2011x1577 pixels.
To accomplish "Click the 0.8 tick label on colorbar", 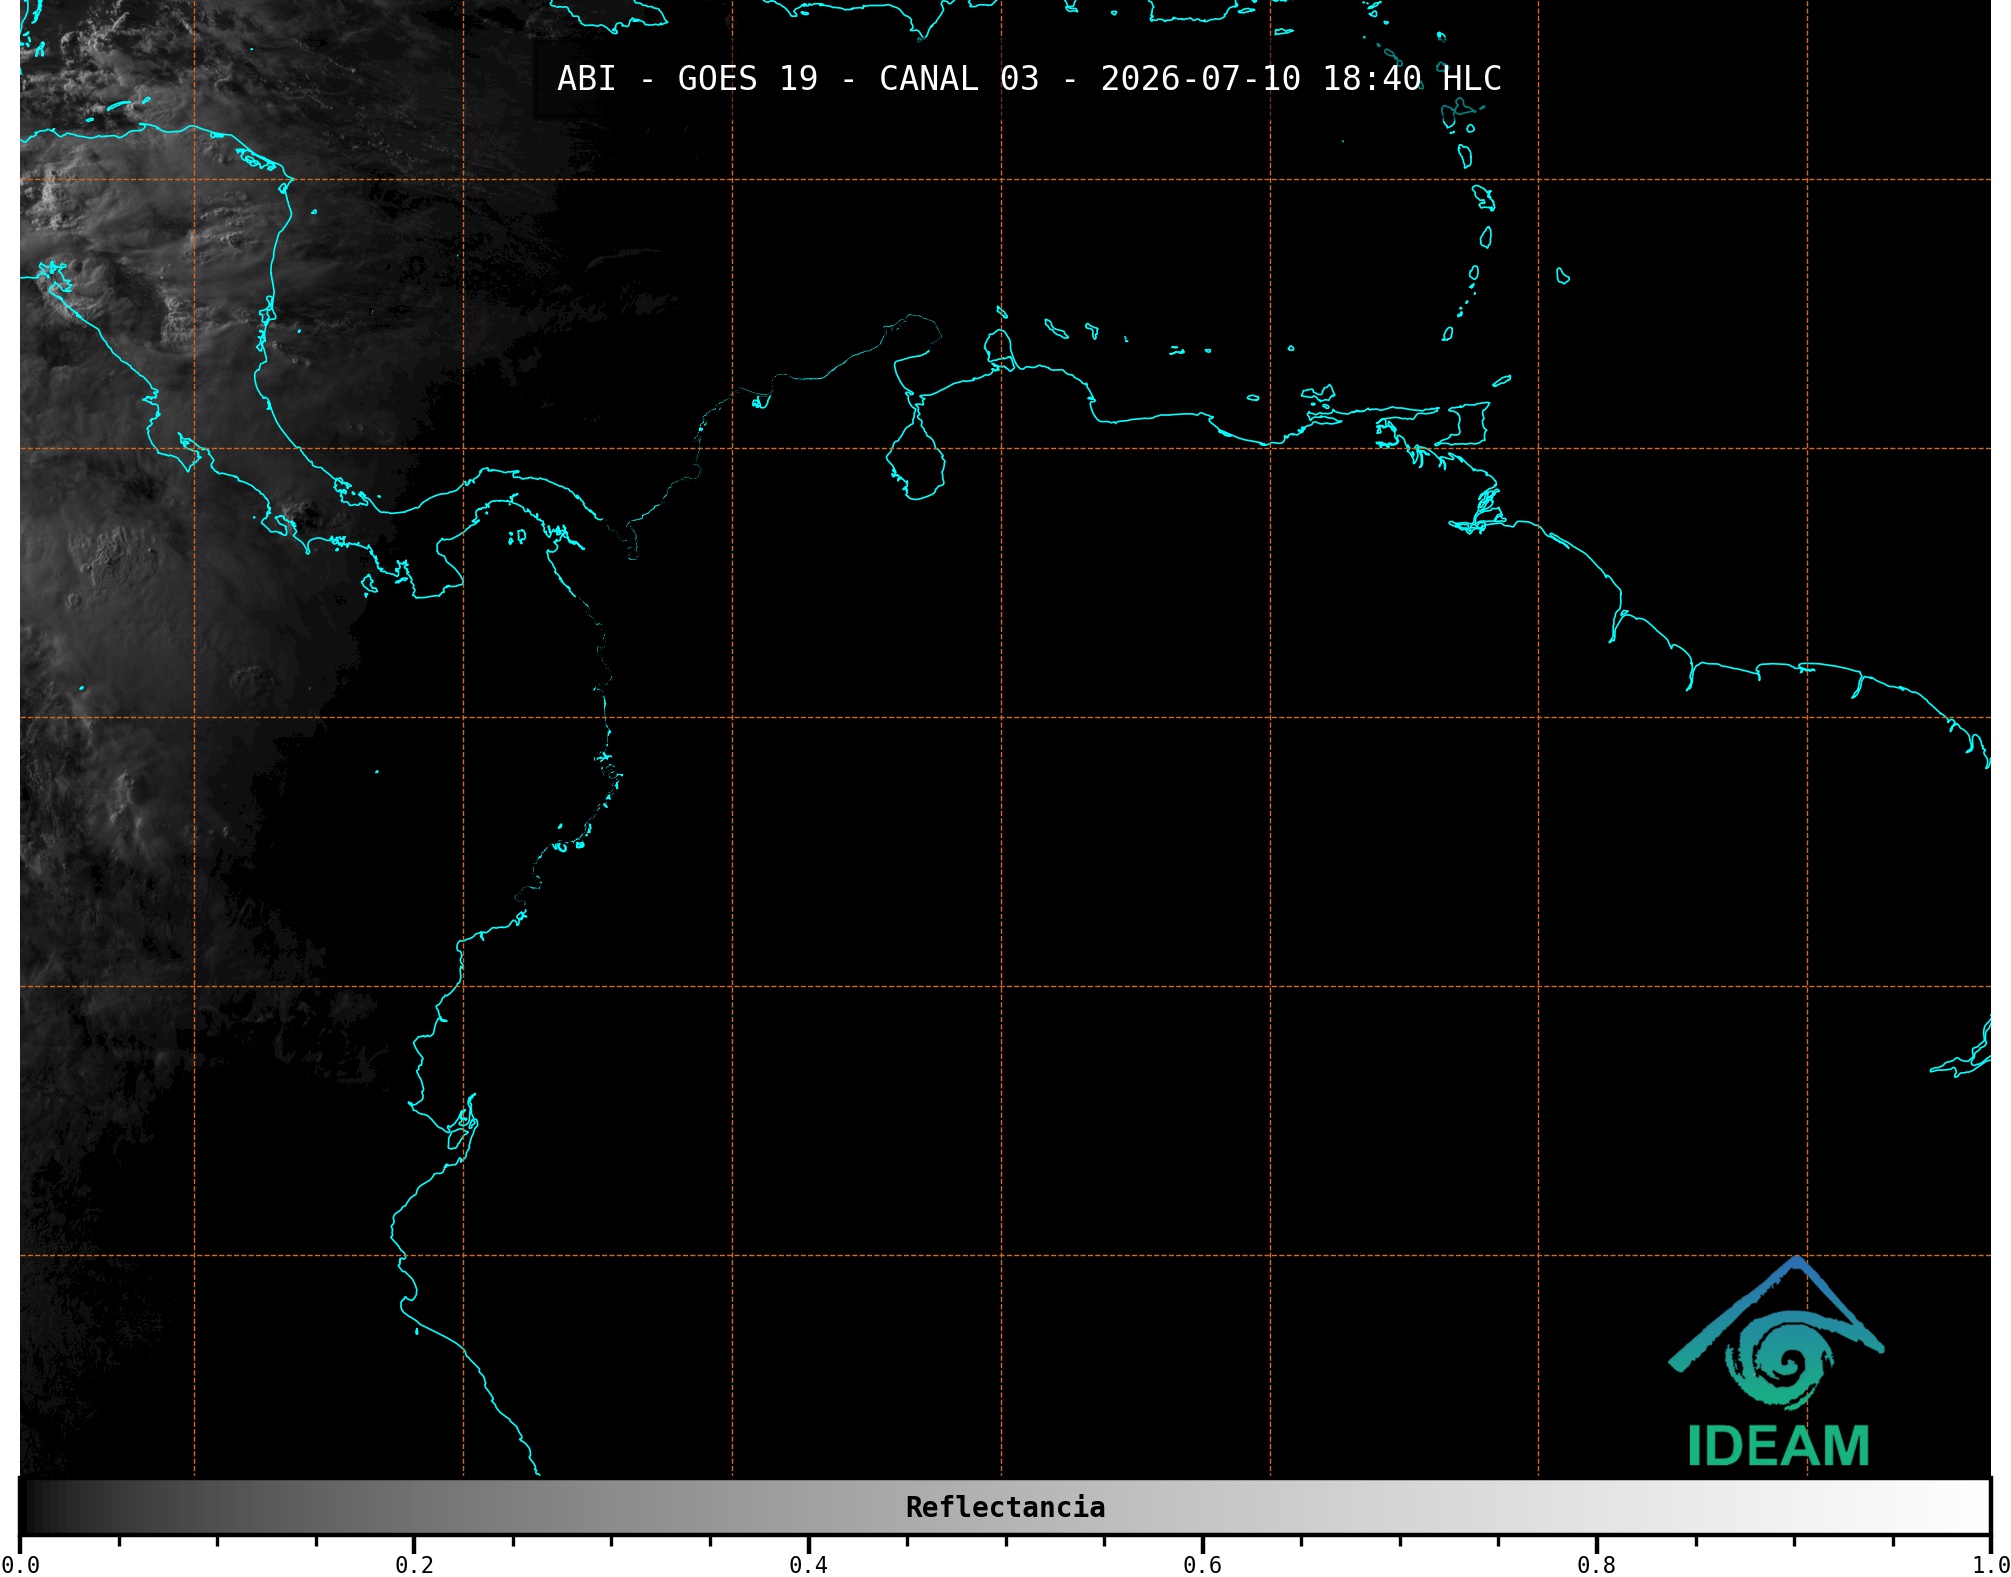I will point(1596,1565).
